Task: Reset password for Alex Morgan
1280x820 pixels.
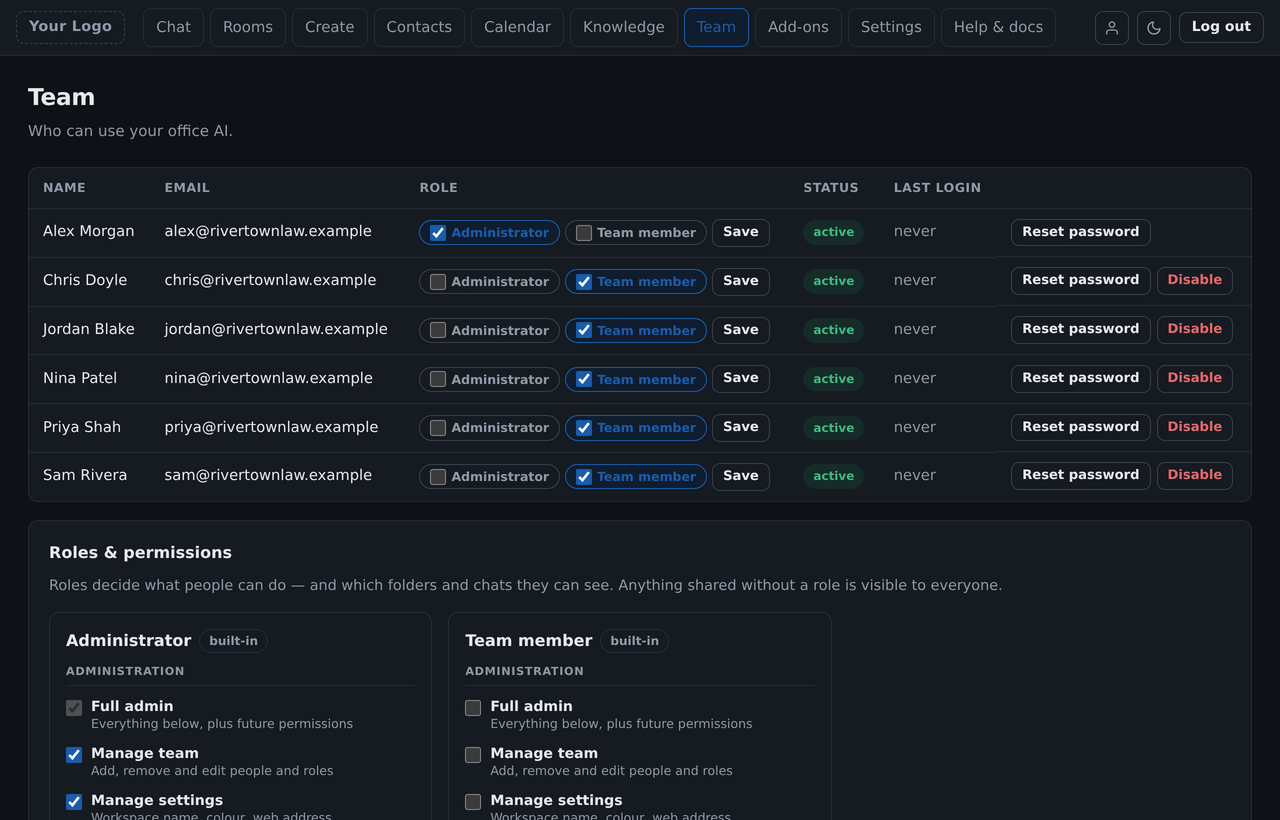Action: pos(1081,232)
